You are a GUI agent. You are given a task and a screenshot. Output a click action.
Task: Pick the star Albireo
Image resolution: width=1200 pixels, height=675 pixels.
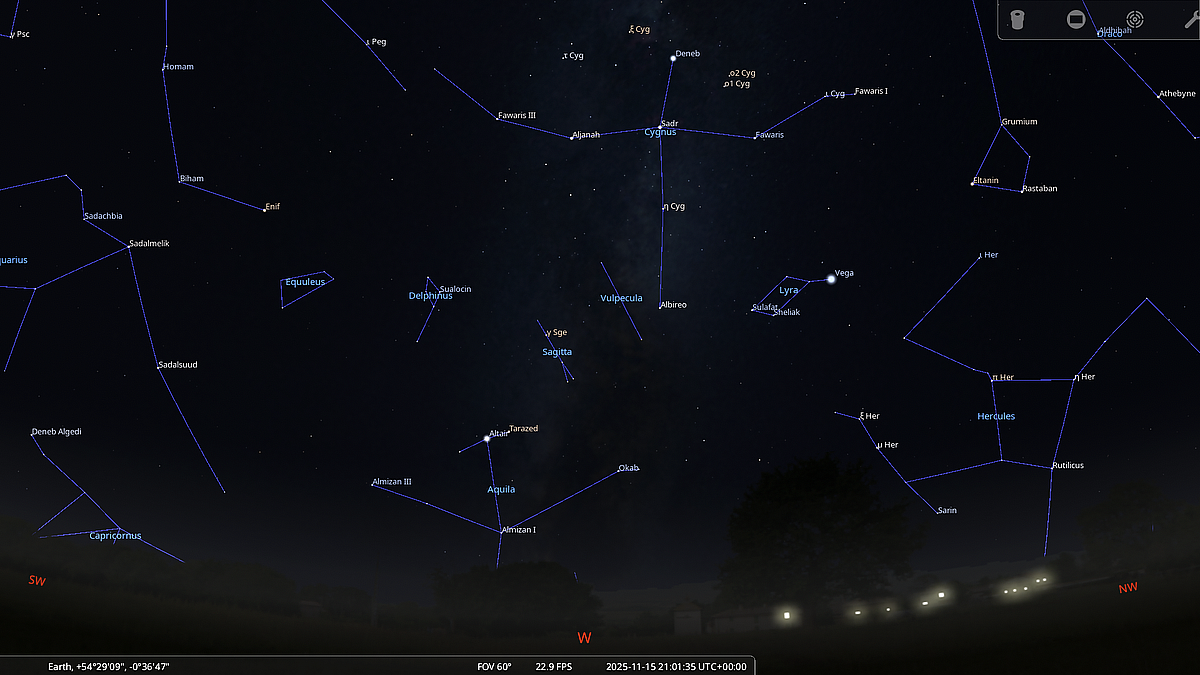(660, 305)
